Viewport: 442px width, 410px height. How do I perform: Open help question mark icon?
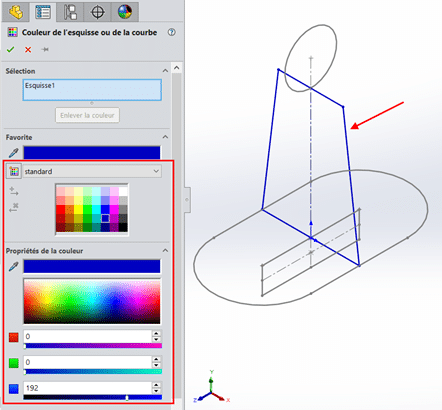172,32
